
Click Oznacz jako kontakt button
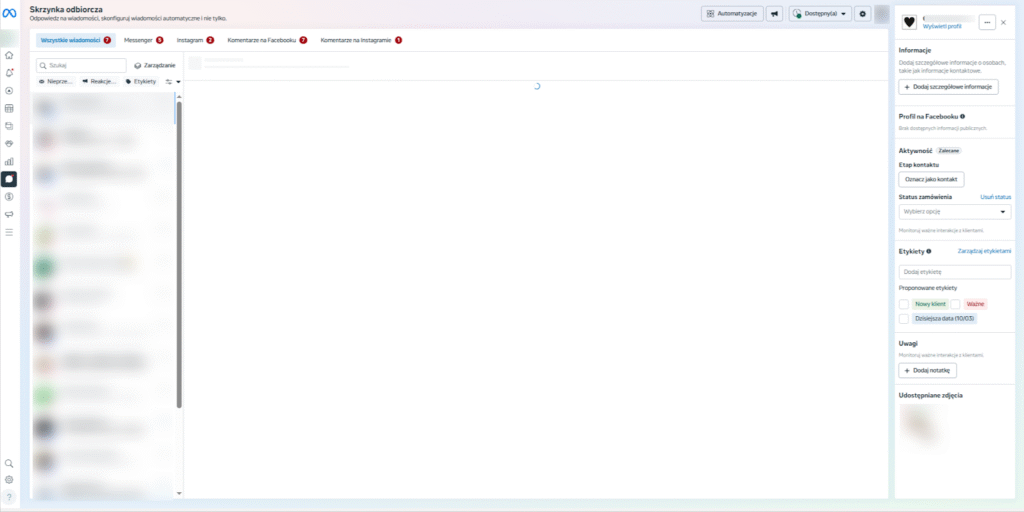pyautogui.click(x=931, y=180)
